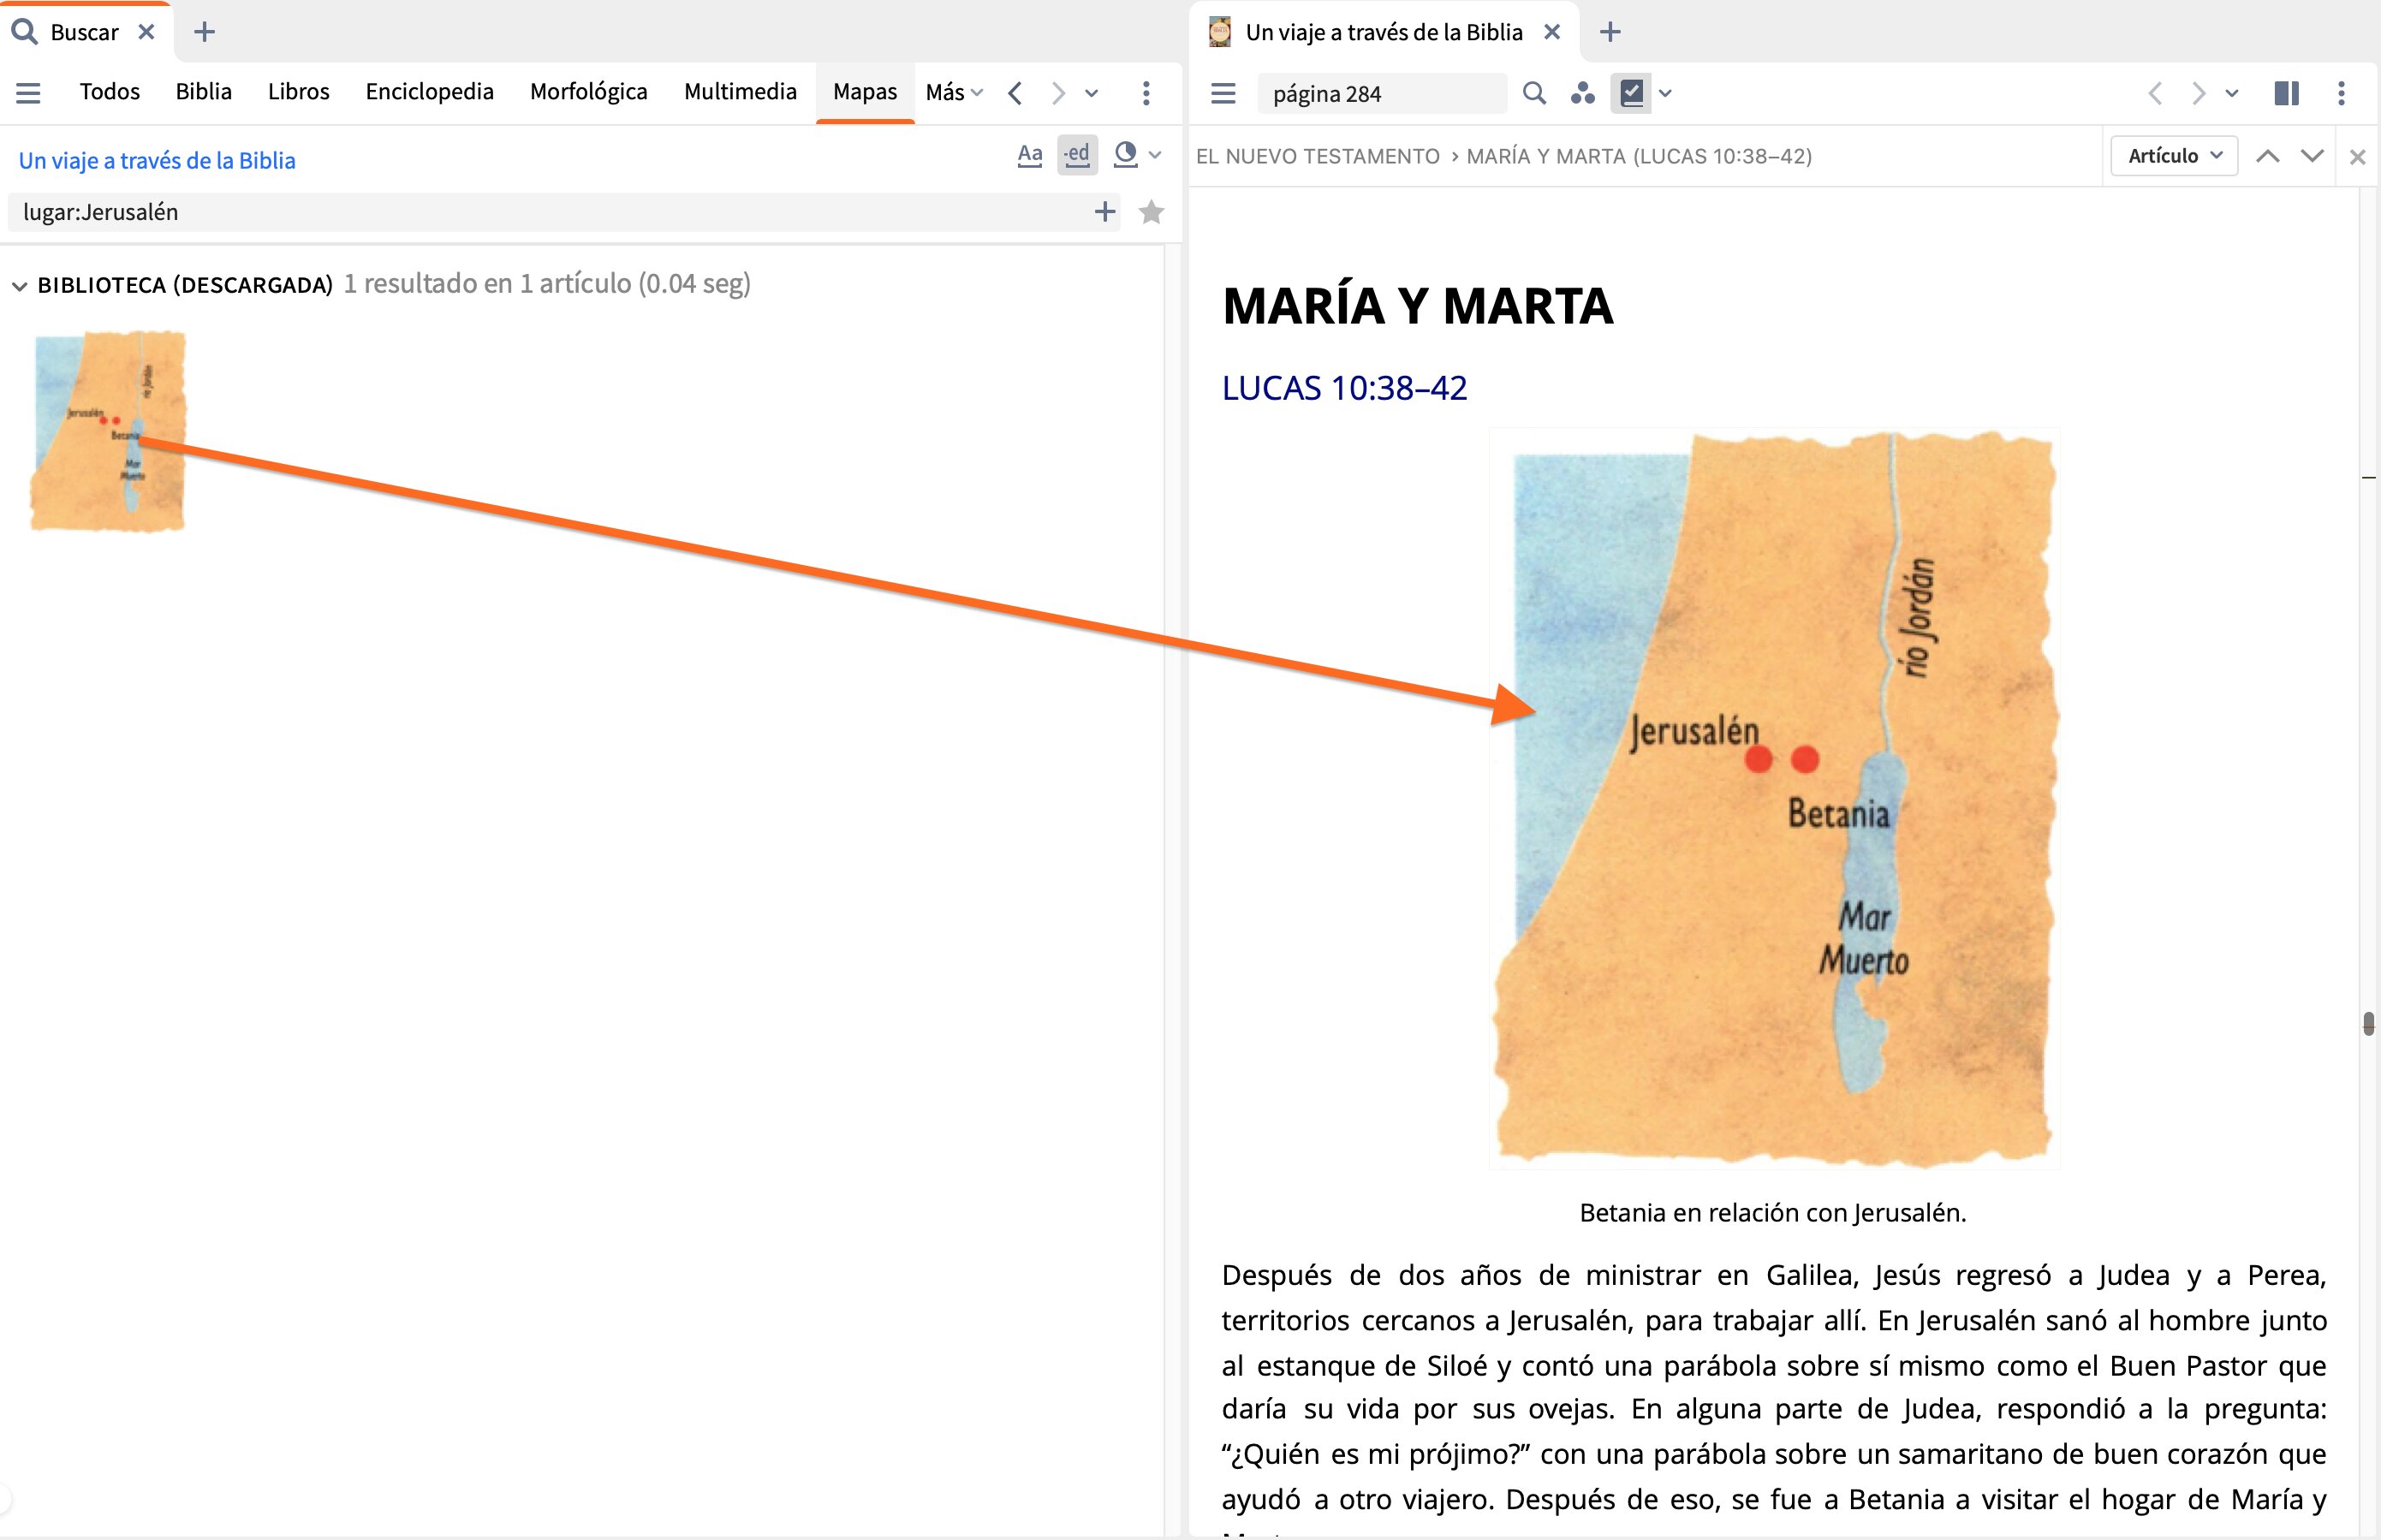This screenshot has width=2381, height=1540.
Task: Go back in search history
Action: click(x=1015, y=93)
